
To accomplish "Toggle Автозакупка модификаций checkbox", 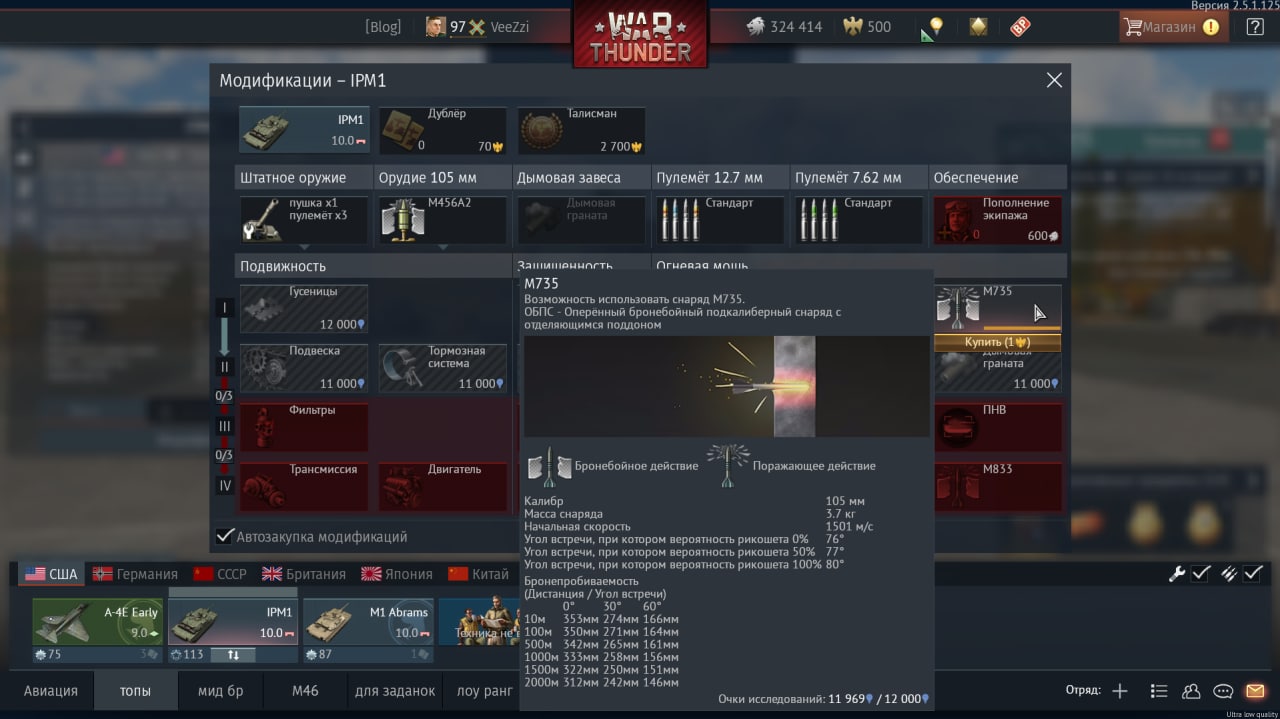I will click(226, 536).
